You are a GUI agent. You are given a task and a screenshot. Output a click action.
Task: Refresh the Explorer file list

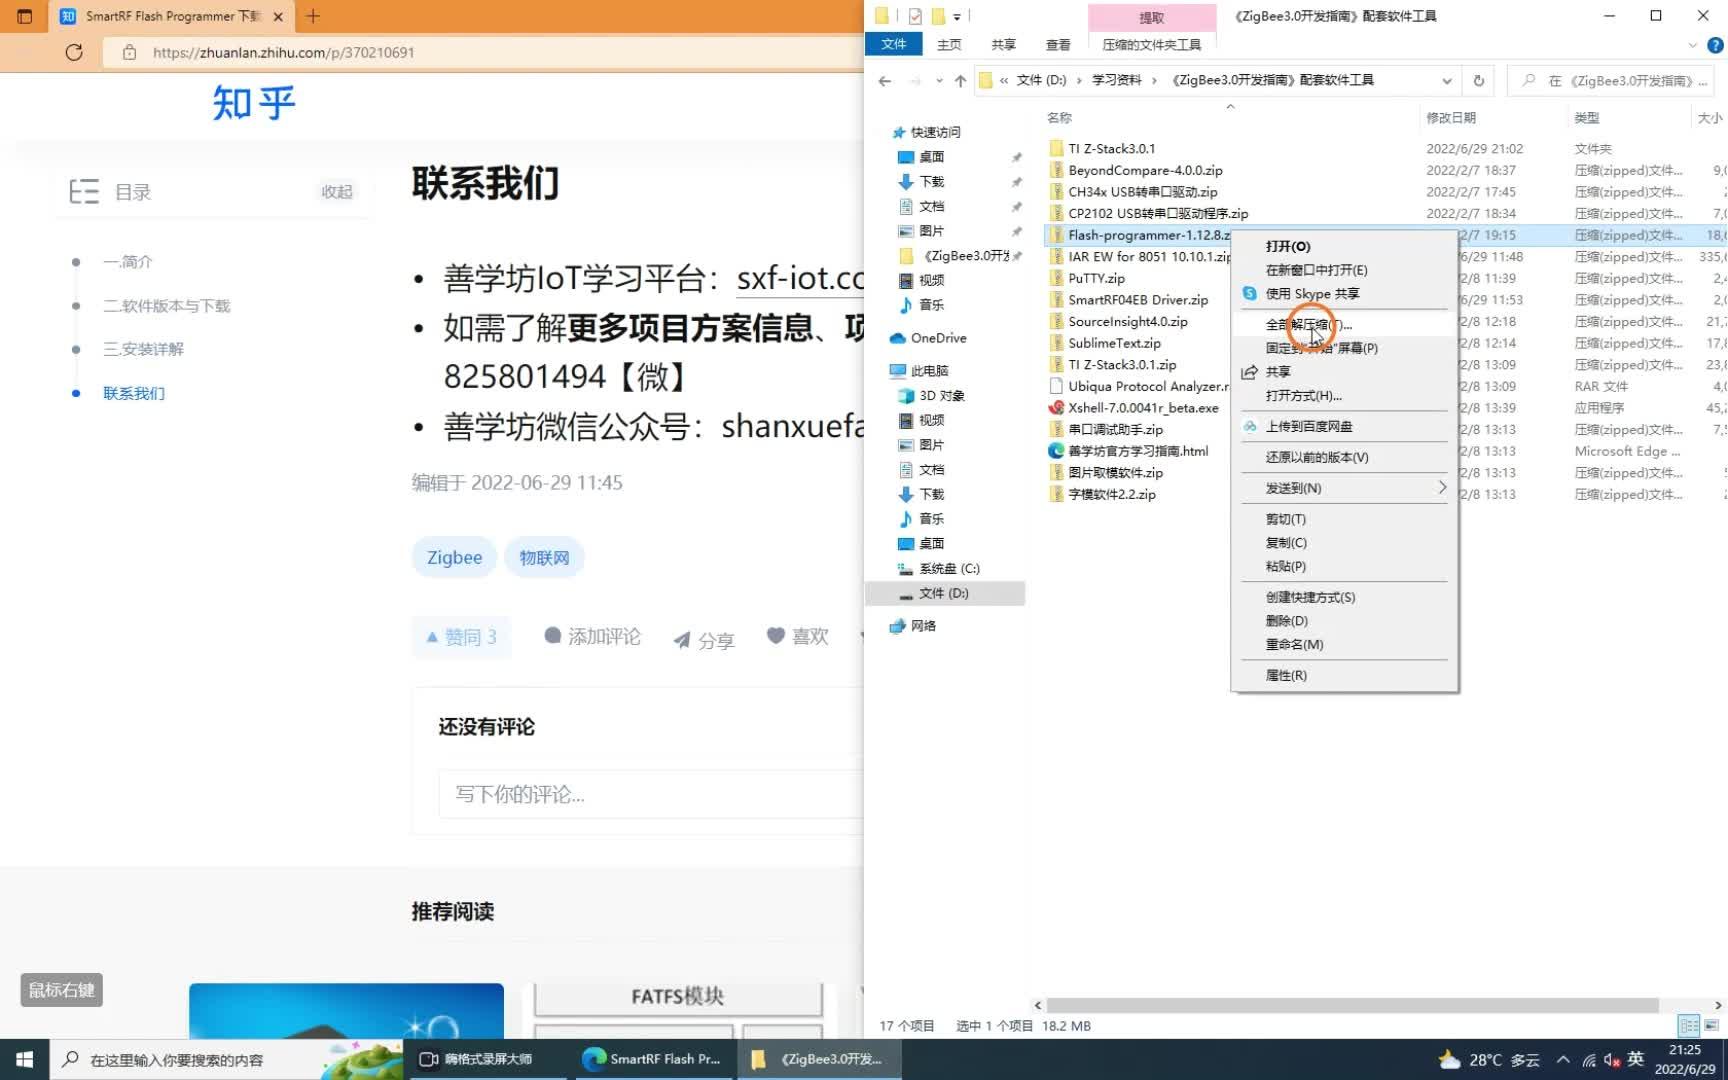1479,80
